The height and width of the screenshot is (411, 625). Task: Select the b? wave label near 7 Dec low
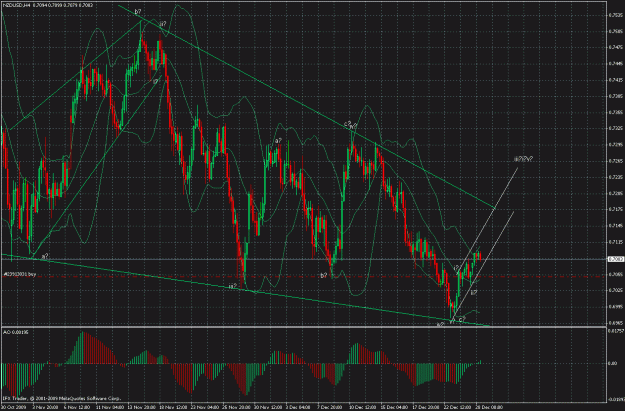tap(324, 275)
